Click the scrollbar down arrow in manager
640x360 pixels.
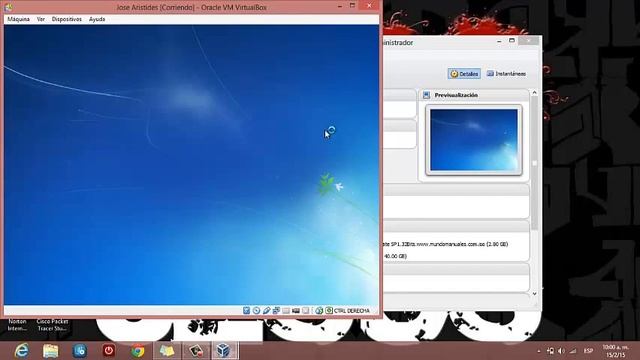(x=534, y=294)
